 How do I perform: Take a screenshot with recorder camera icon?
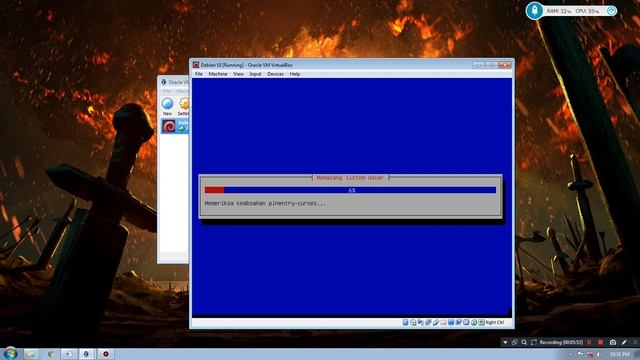click(613, 342)
